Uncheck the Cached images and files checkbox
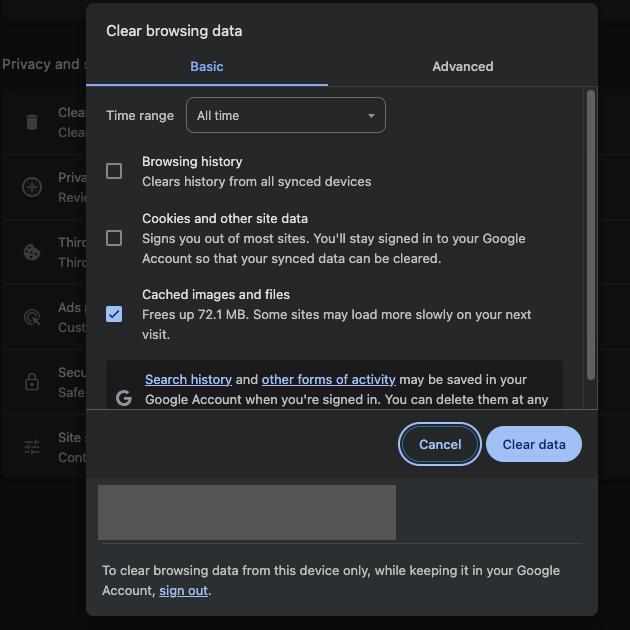The width and height of the screenshot is (630, 630). pyautogui.click(x=114, y=314)
